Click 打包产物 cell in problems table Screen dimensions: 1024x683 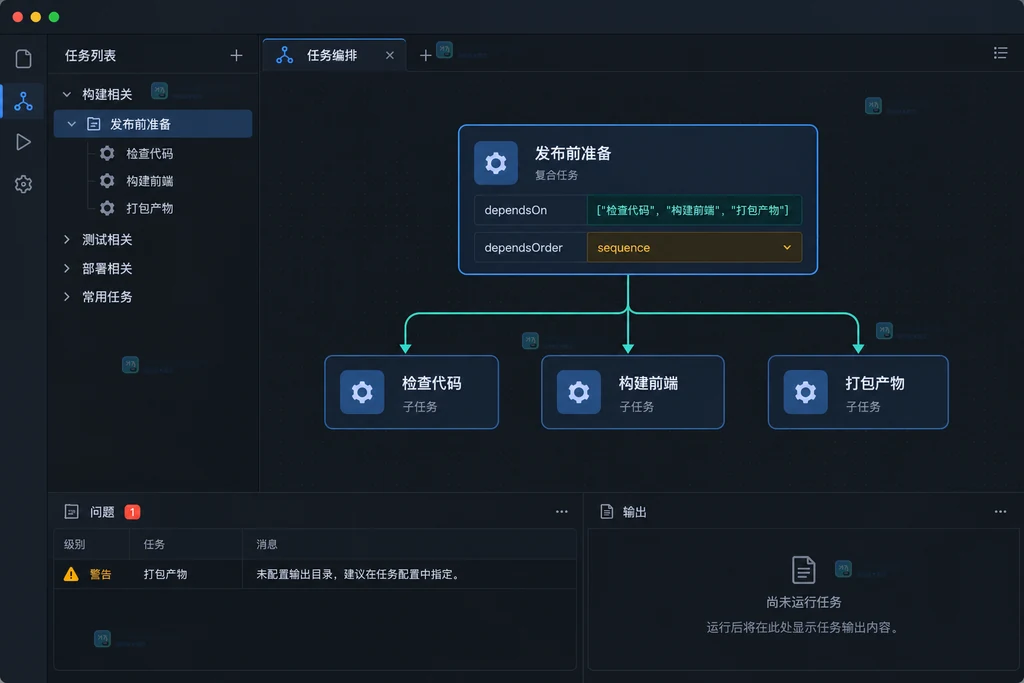click(165, 575)
